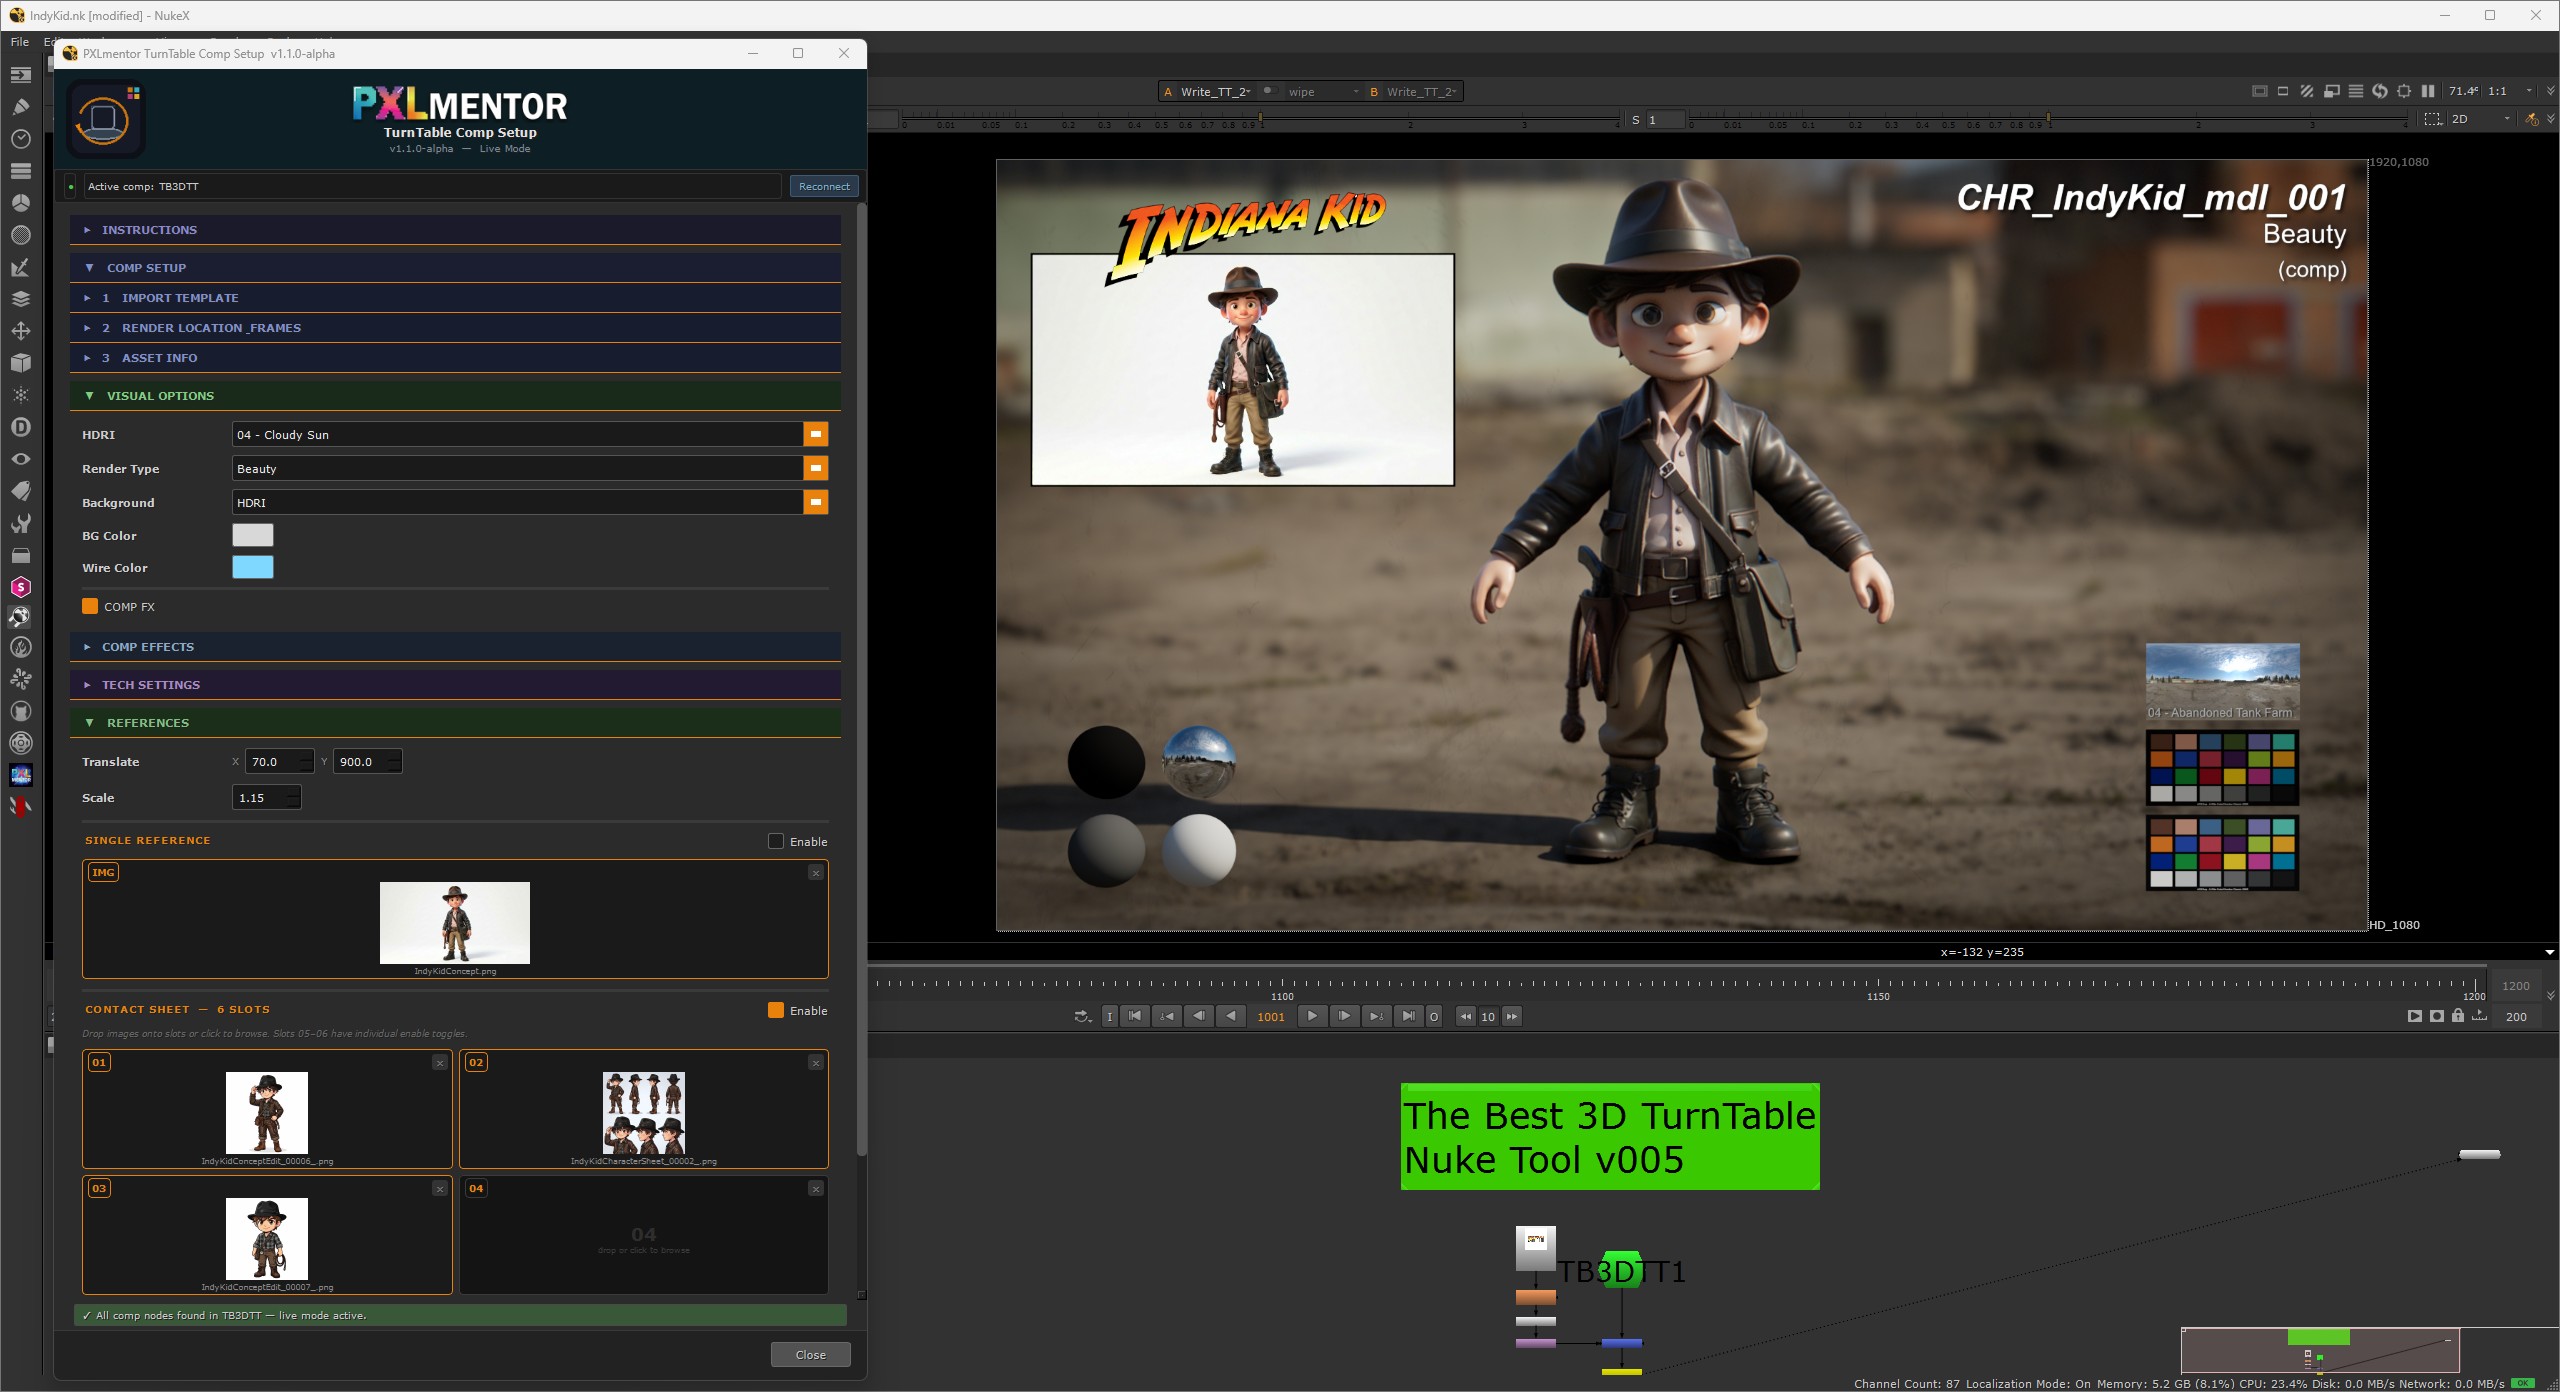Open the Deep nodes D menu
Viewport: 2560px width, 1392px height.
pyautogui.click(x=20, y=427)
